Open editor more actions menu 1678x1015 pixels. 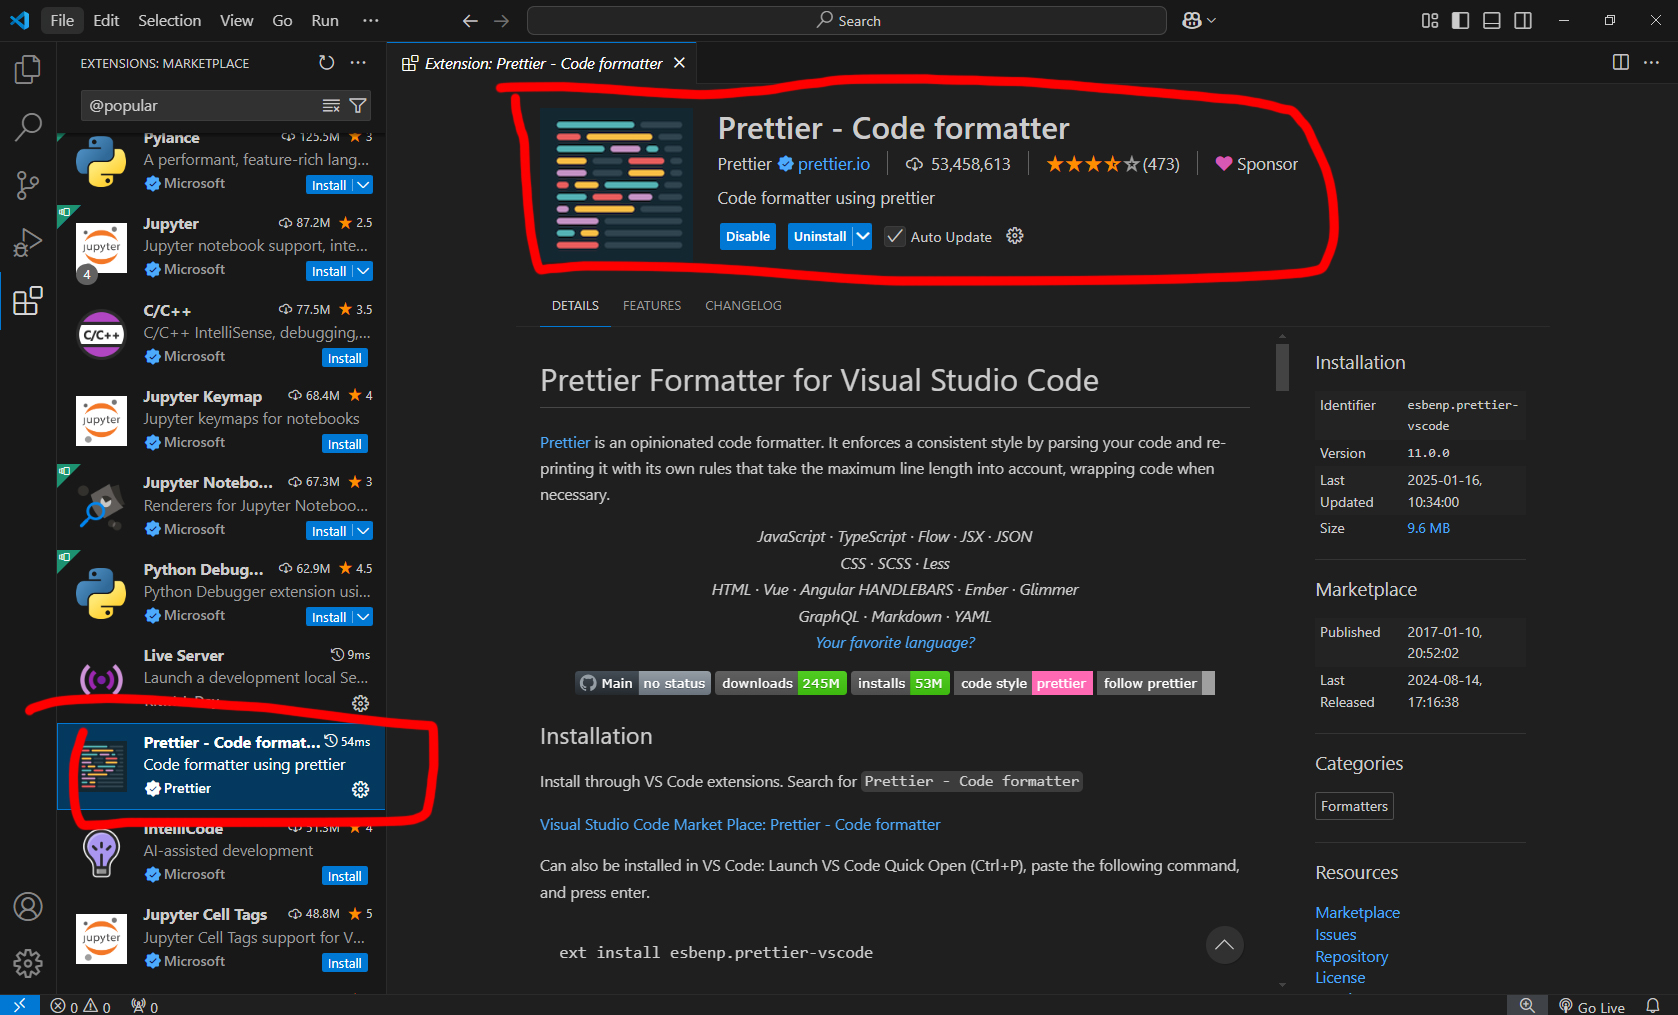(x=1651, y=62)
